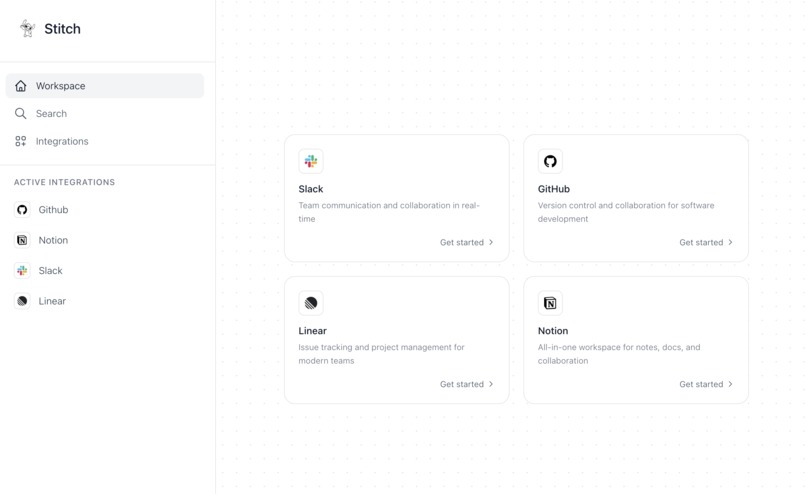Viewport: 806px width, 494px height.
Task: Click the Slack card title
Action: [311, 189]
